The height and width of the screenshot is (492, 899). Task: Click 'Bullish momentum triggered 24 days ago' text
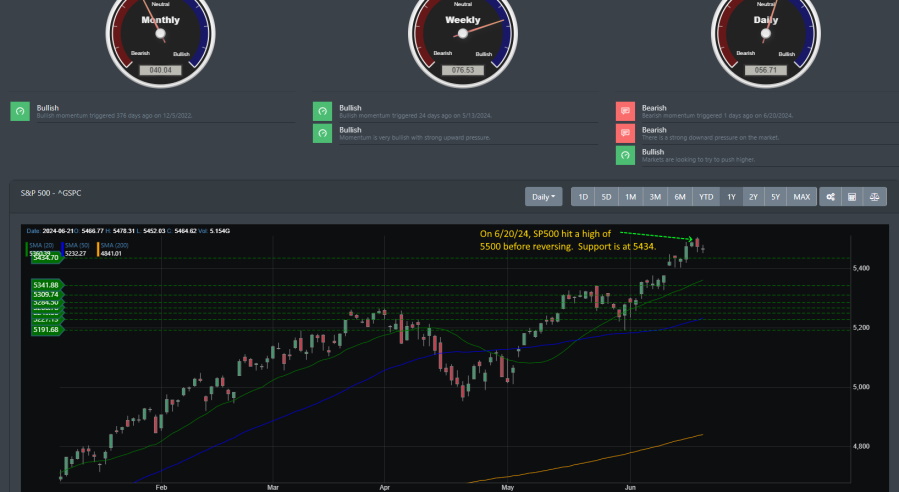(415, 116)
